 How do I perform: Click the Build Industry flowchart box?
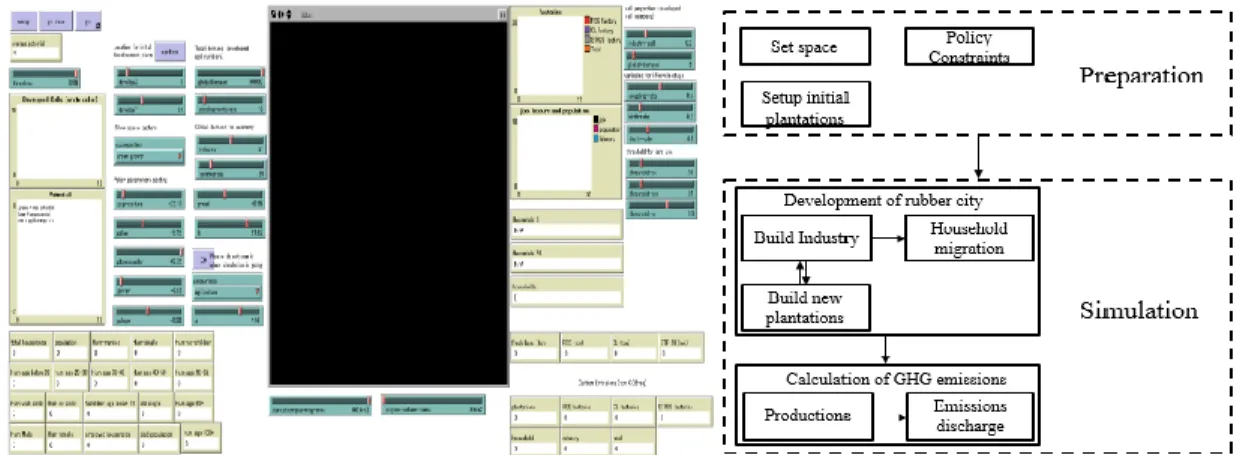coord(808,239)
